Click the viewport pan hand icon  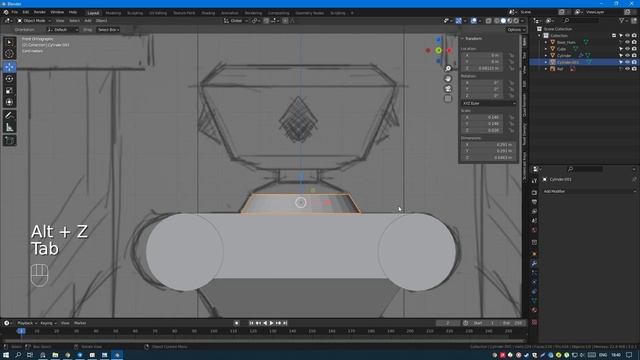pos(448,78)
